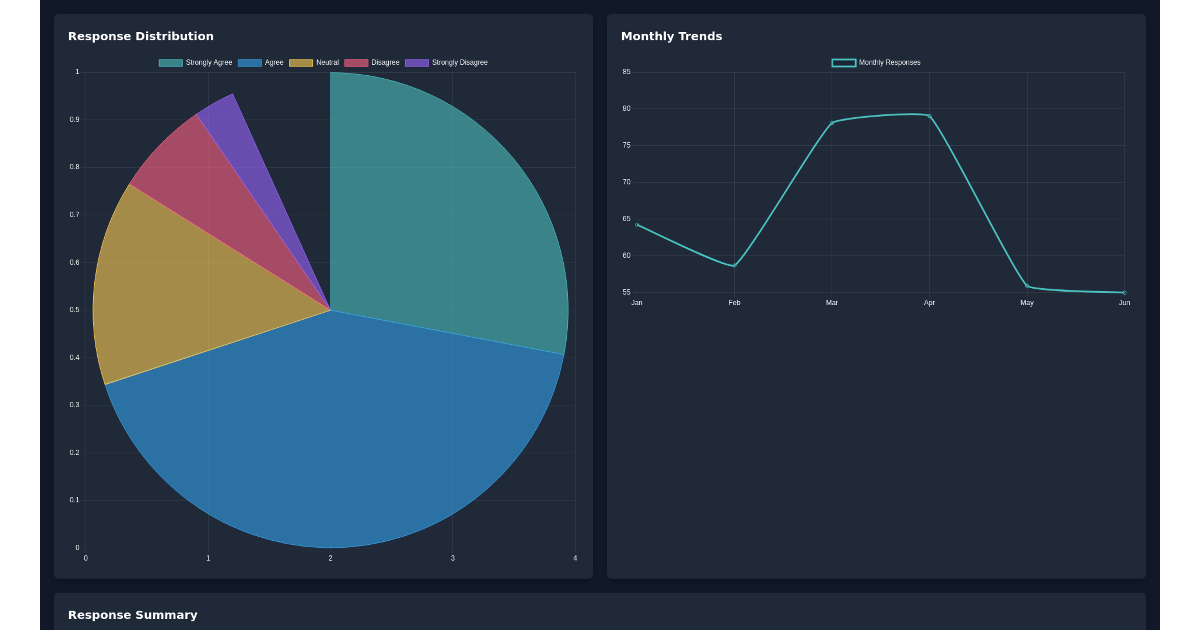Click the Monthly Responses legend marker
The image size is (1200, 630).
[x=843, y=61]
